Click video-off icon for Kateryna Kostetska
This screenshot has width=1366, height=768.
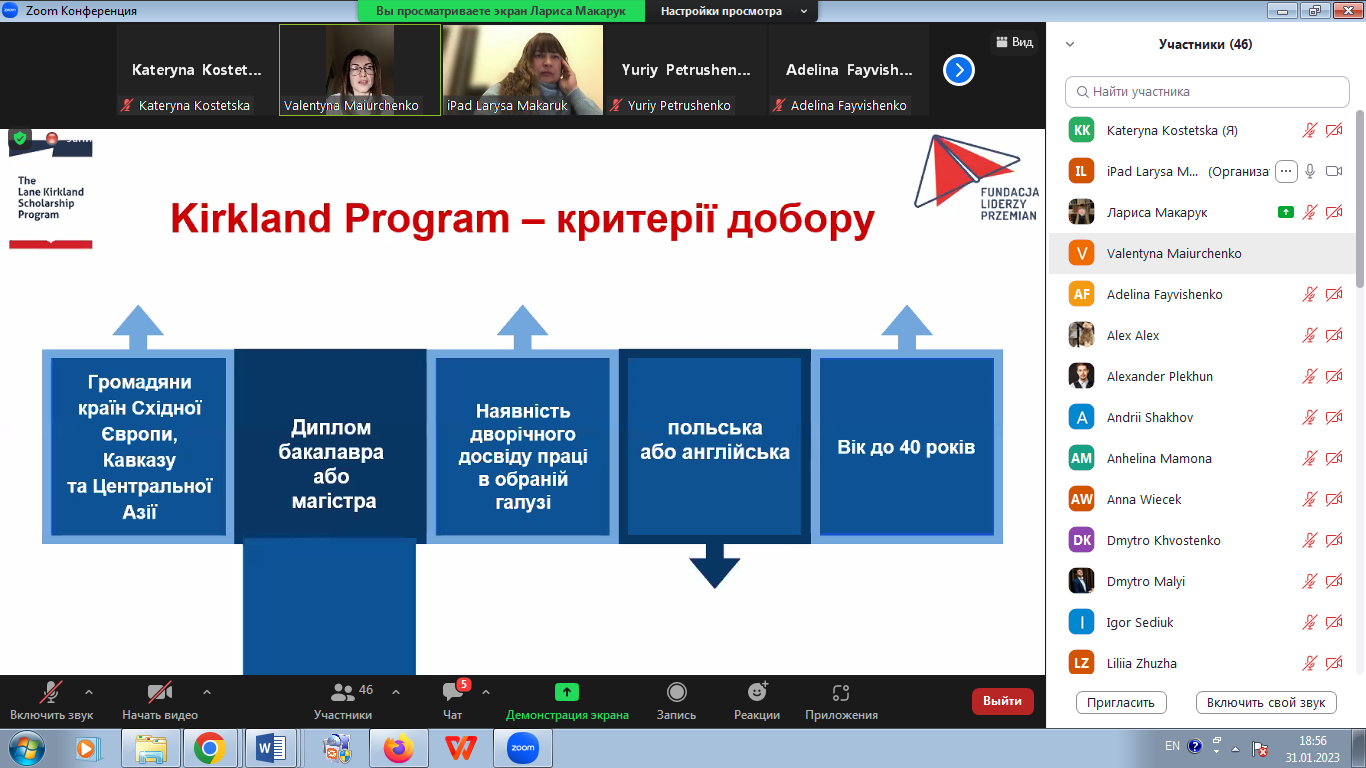tap(1334, 130)
